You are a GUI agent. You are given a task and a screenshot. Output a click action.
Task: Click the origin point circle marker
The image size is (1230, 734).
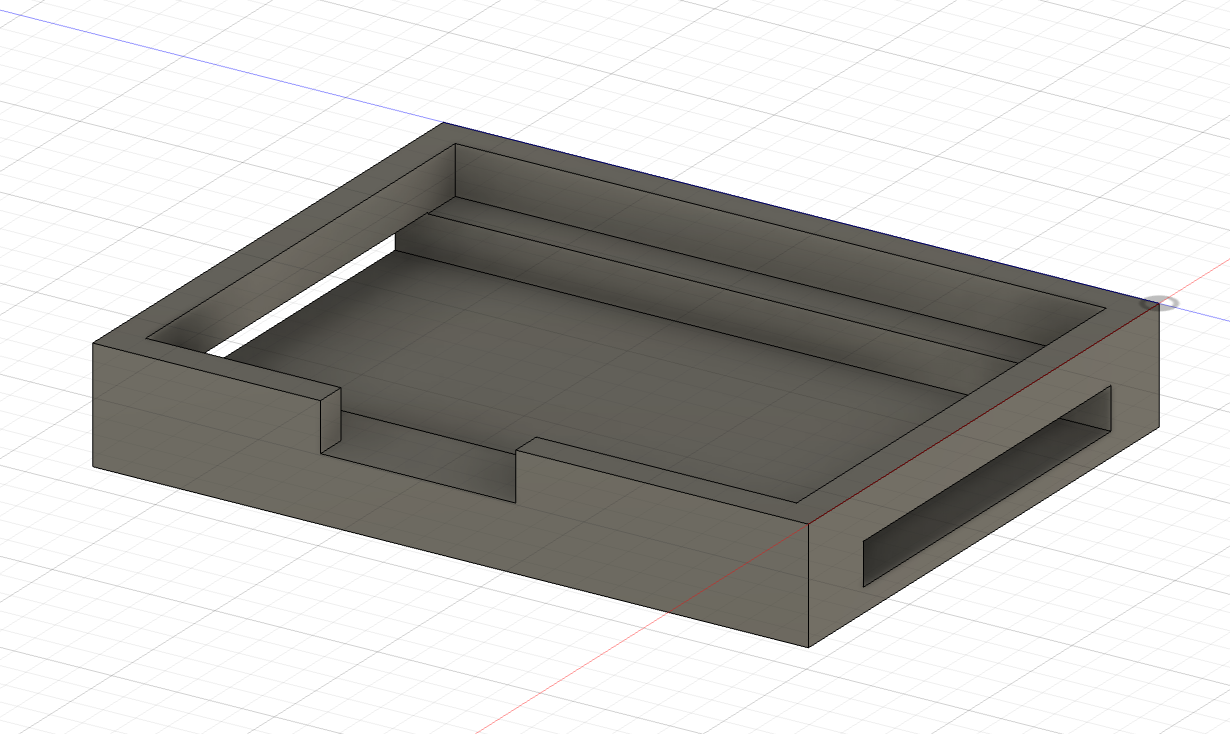pos(1159,302)
